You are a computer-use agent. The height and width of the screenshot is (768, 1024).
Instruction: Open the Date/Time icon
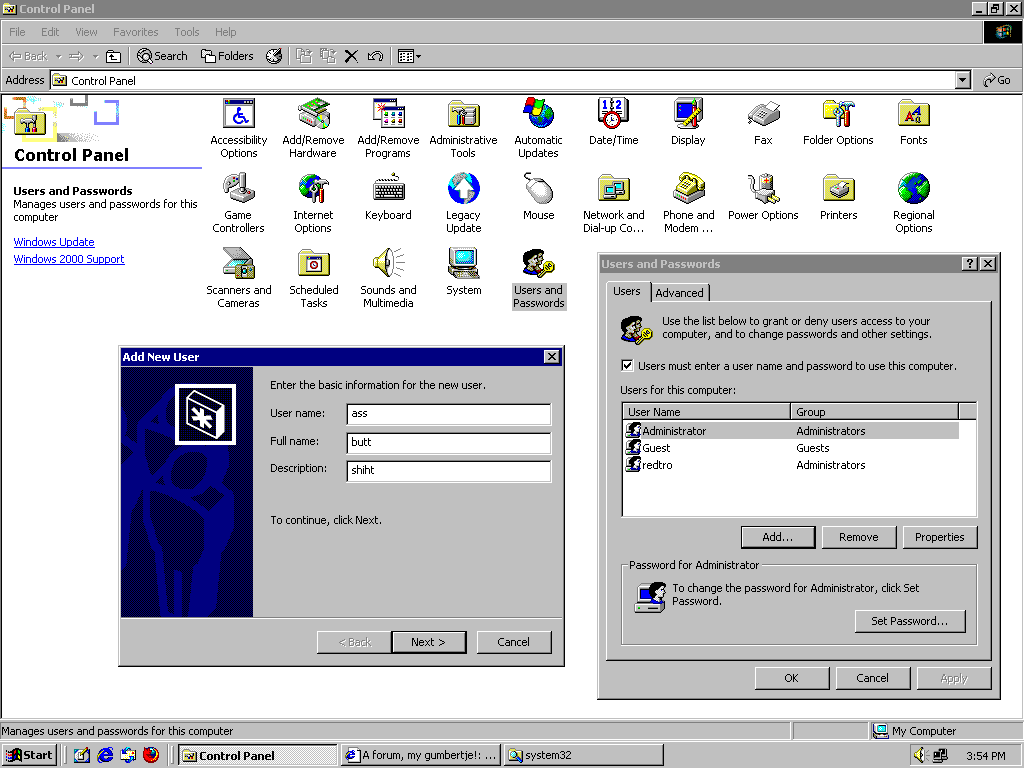tap(613, 115)
